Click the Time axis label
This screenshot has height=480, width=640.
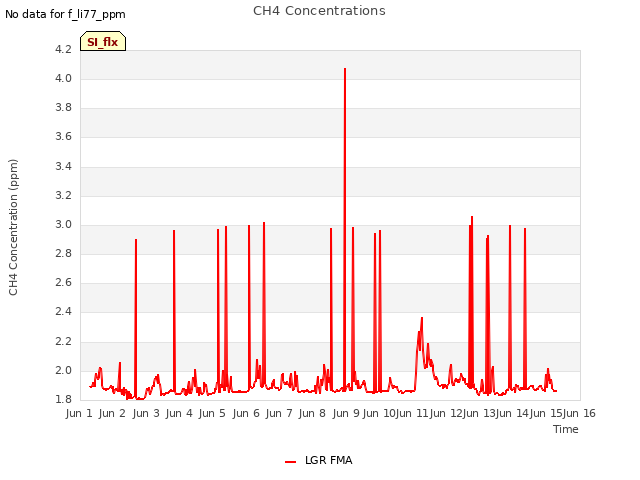[x=566, y=429]
